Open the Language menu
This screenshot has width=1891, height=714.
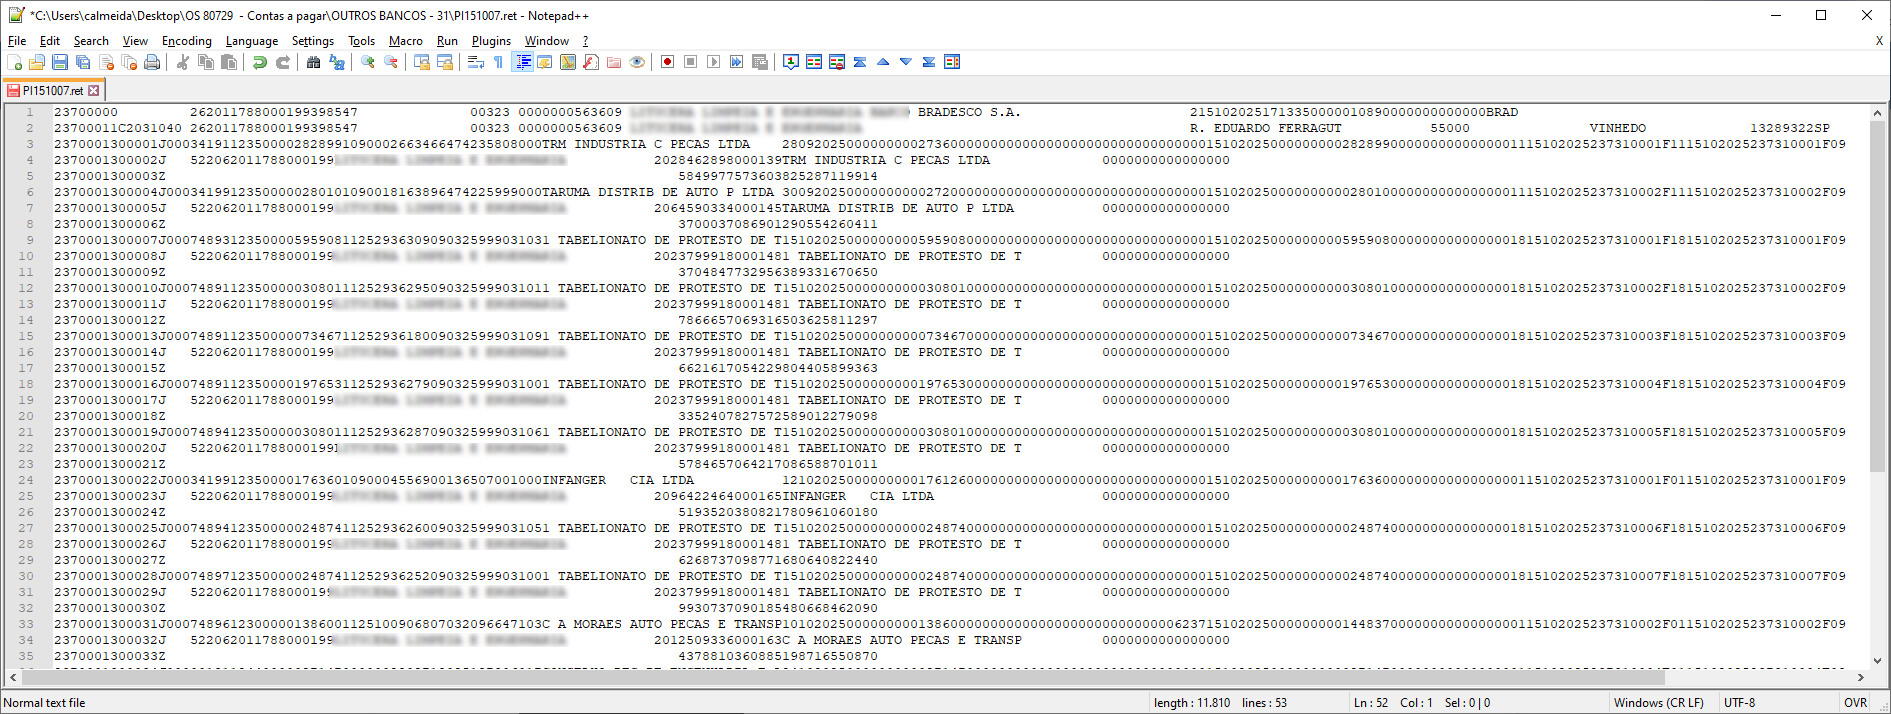coord(251,41)
